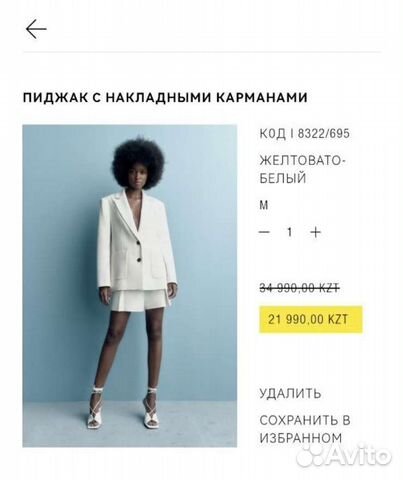
Task: Click the white jacket in the photo
Action: pos(137,242)
